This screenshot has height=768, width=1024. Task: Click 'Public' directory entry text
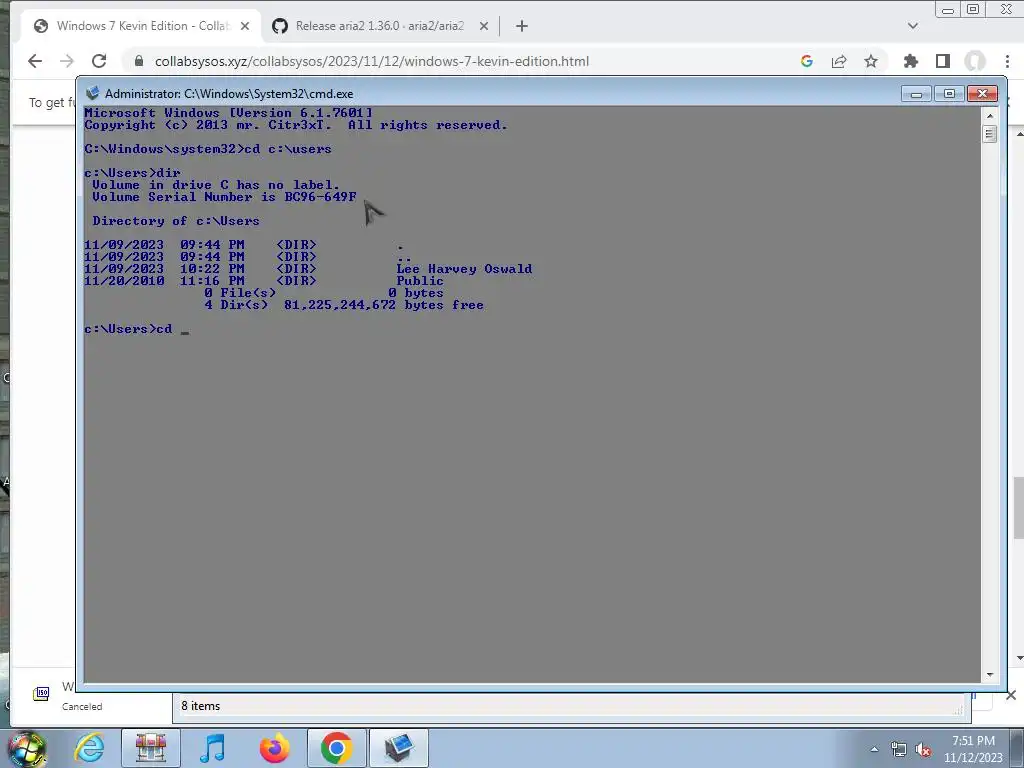pyautogui.click(x=420, y=281)
